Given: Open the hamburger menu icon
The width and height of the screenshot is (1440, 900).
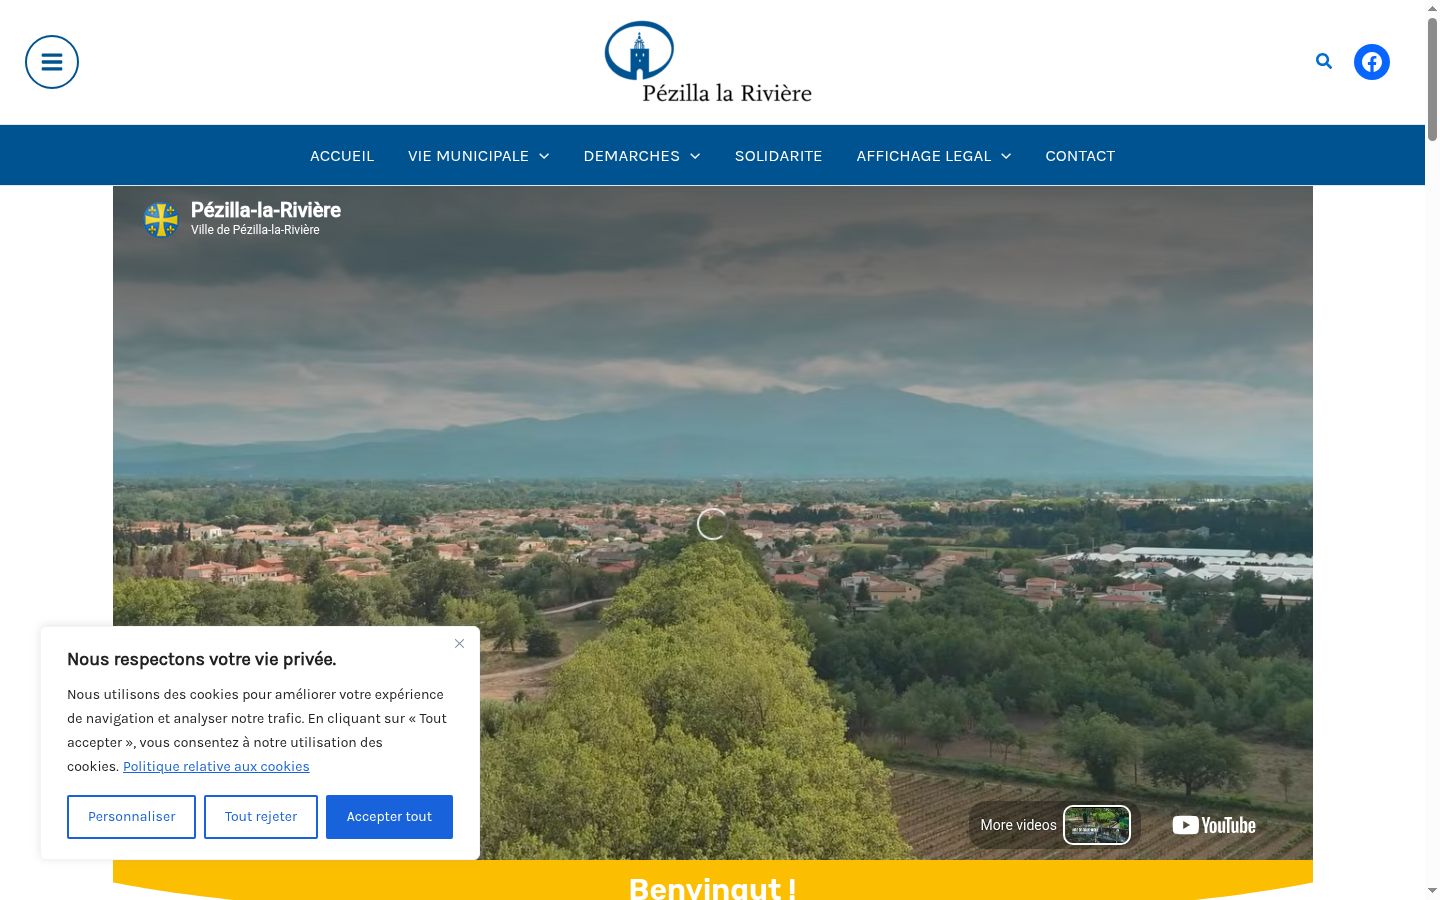Looking at the screenshot, I should pyautogui.click(x=52, y=62).
